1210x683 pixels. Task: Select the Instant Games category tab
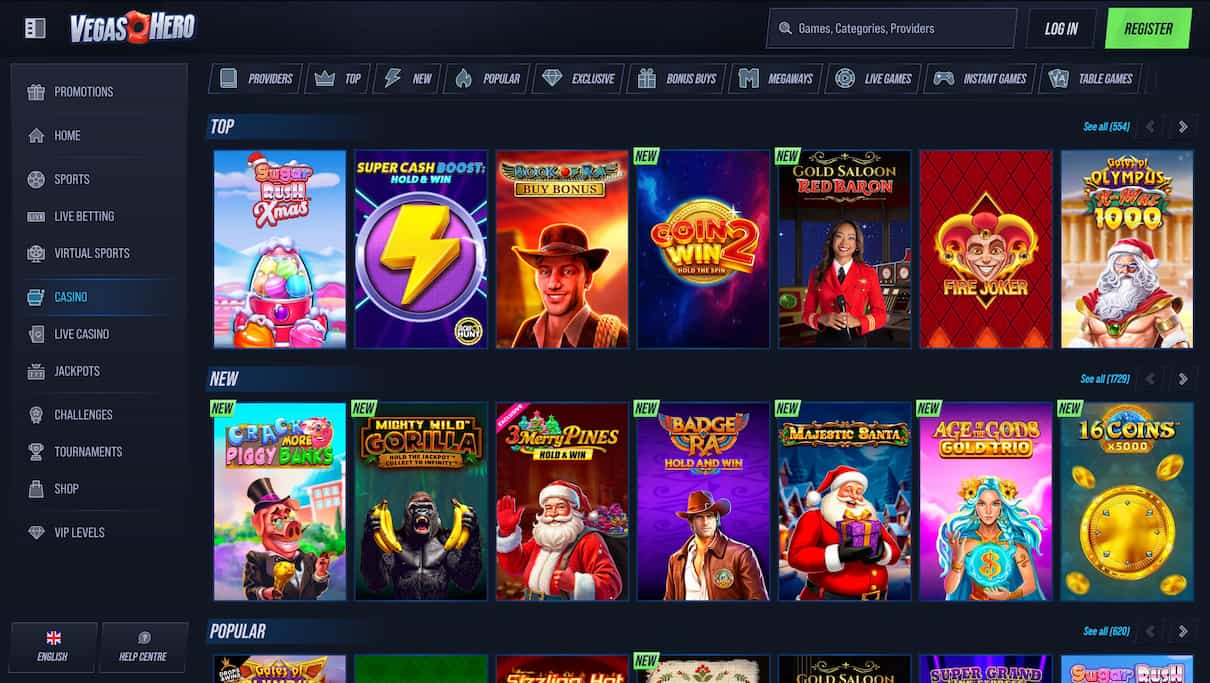982,78
